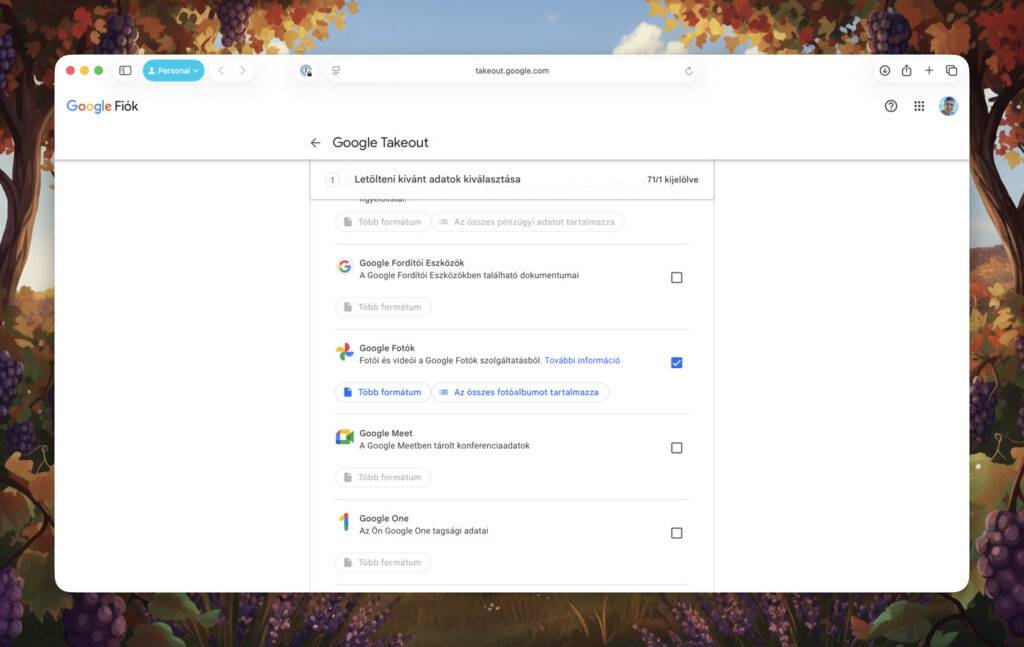Click the Google One title text
This screenshot has width=1024, height=647.
point(384,518)
